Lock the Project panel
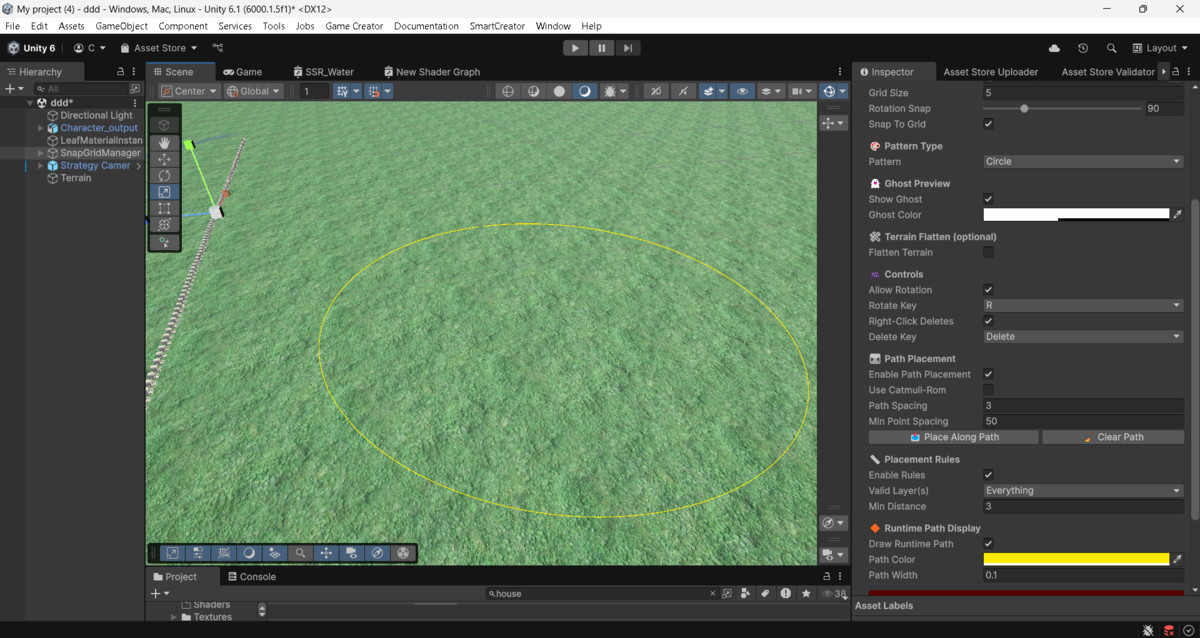Viewport: 1200px width, 638px height. (826, 577)
